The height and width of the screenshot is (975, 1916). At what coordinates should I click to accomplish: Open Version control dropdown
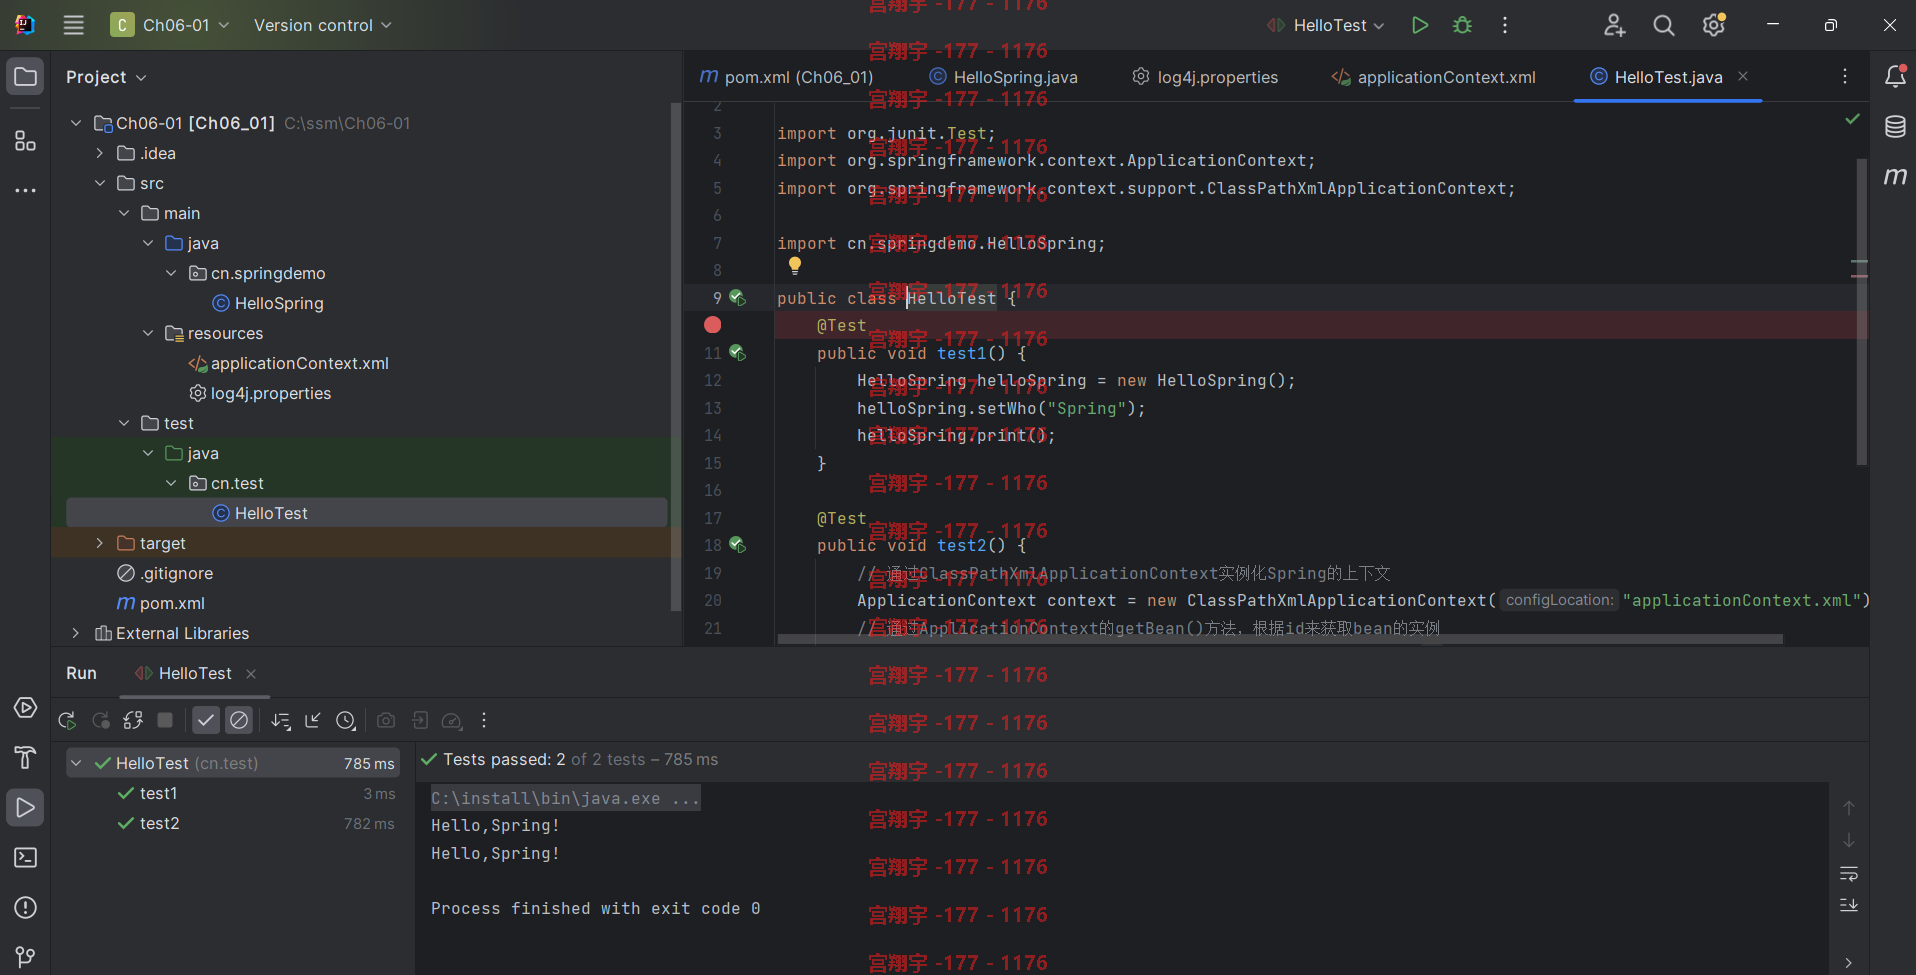[322, 25]
